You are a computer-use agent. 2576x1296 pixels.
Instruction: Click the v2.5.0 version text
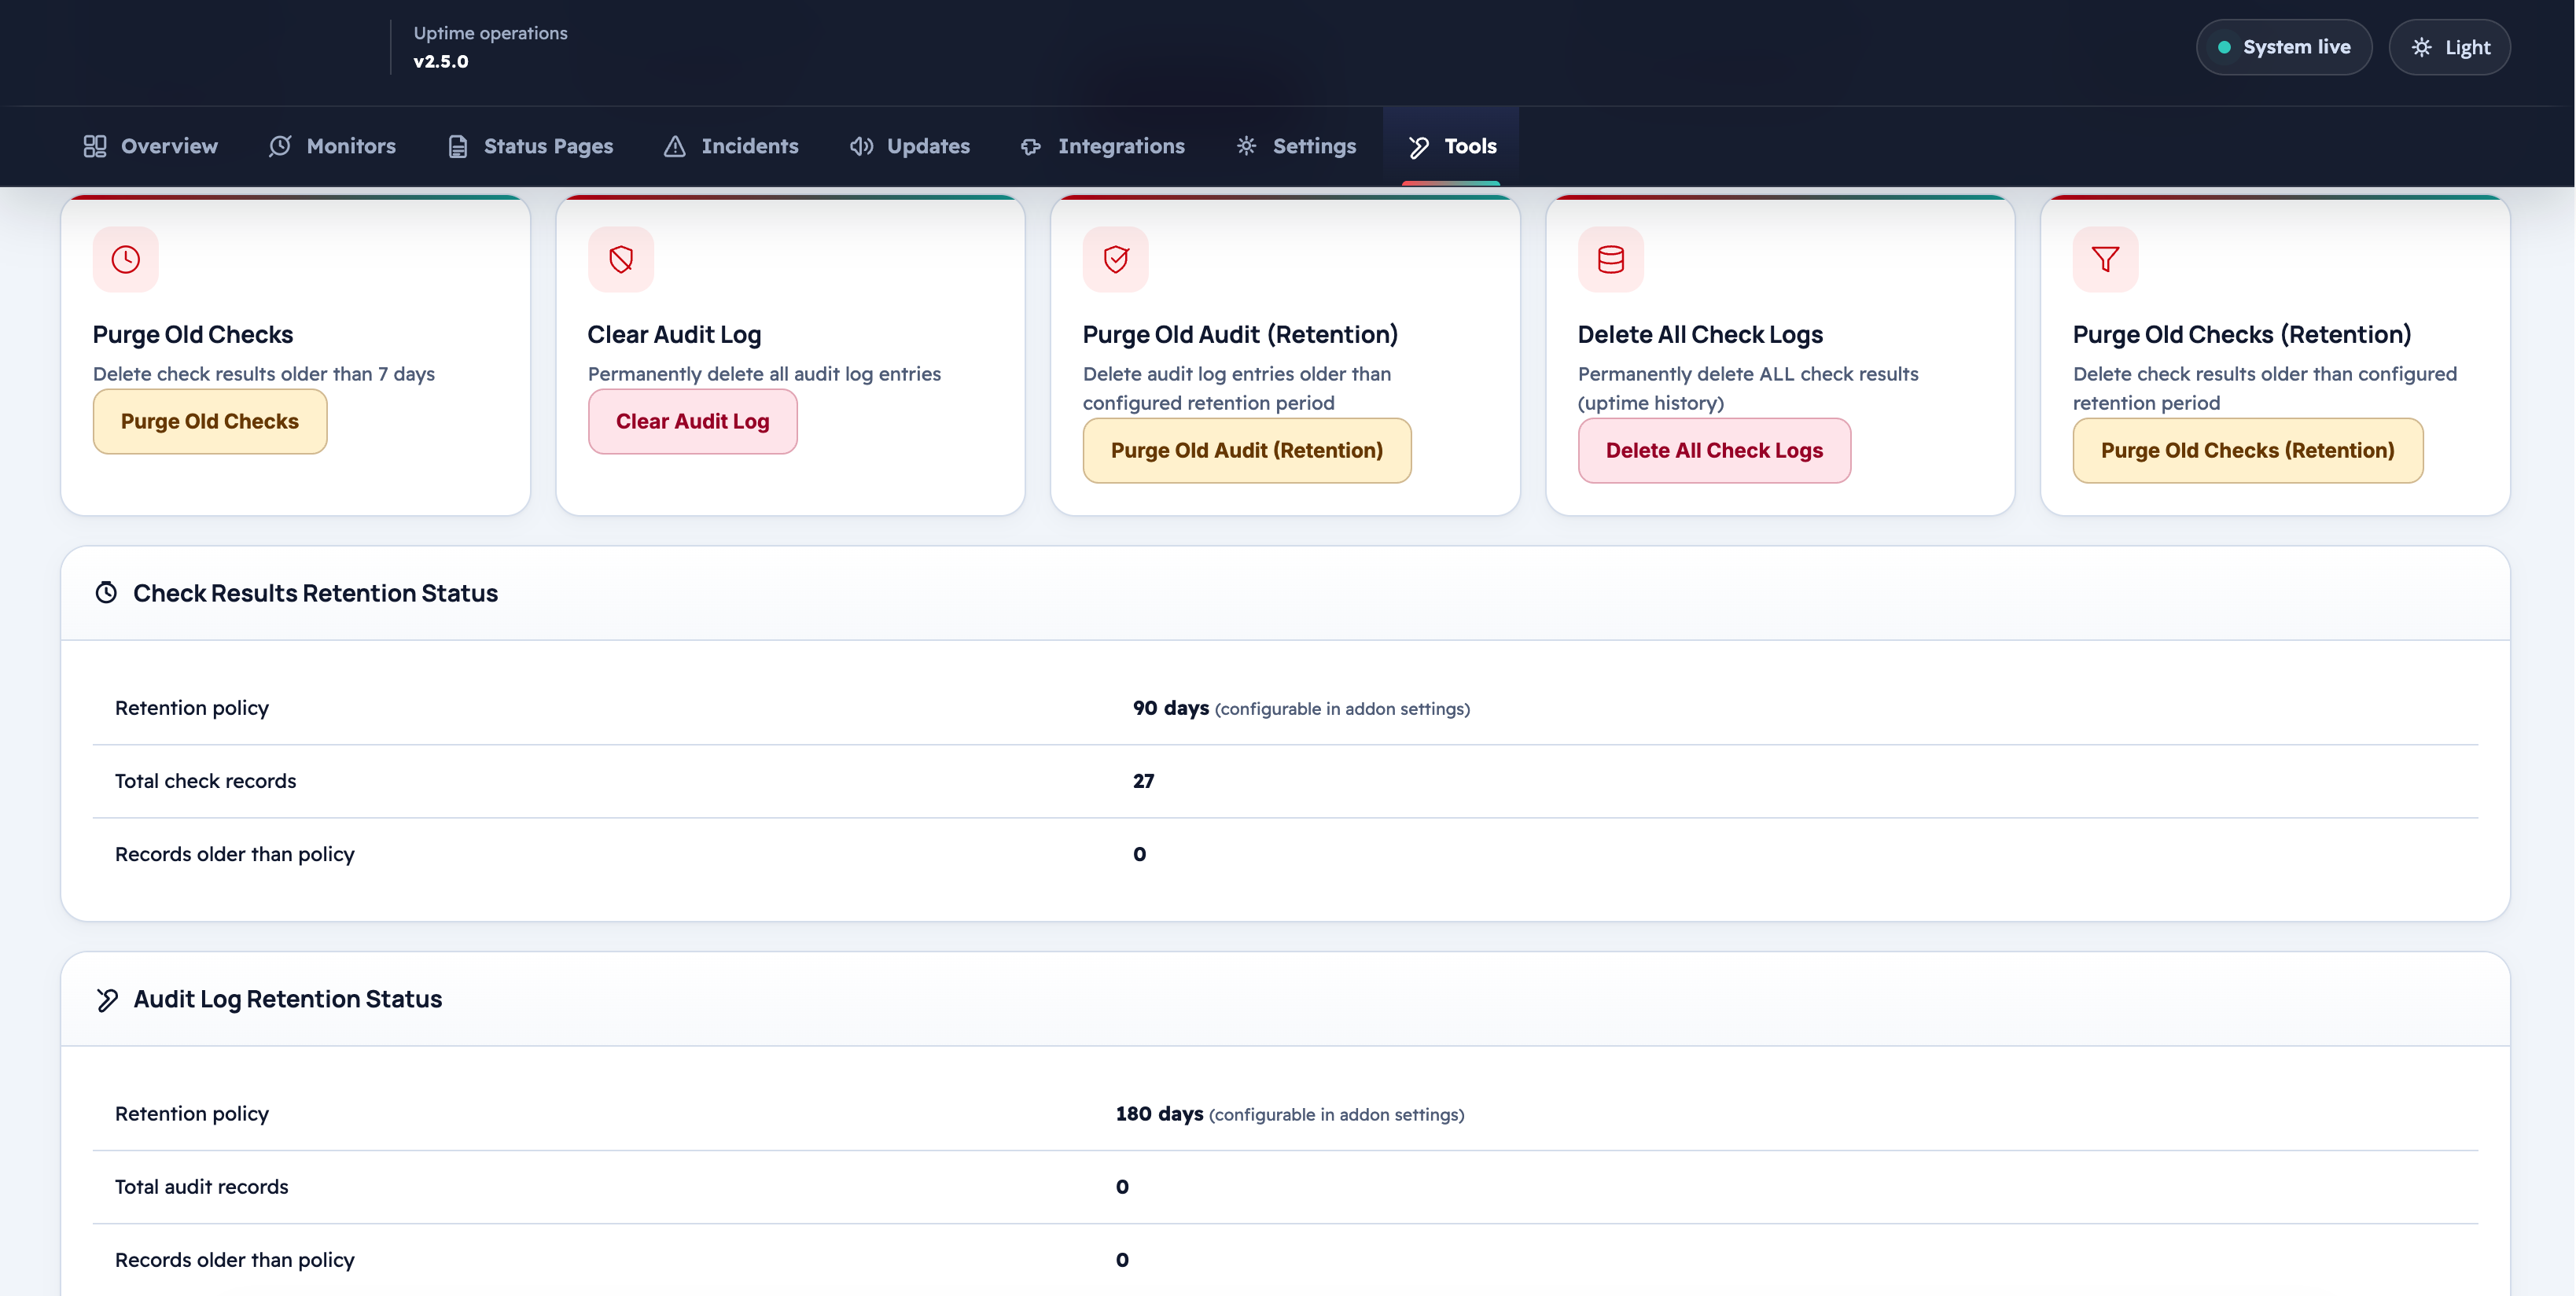440,61
